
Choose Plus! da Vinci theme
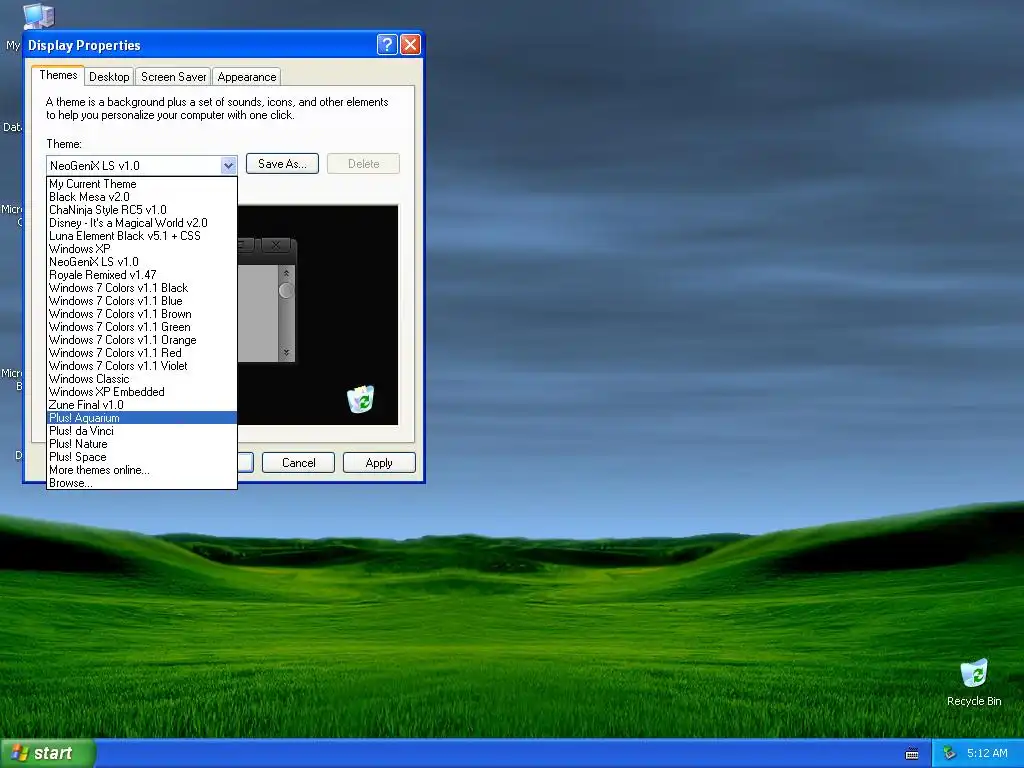click(142, 431)
